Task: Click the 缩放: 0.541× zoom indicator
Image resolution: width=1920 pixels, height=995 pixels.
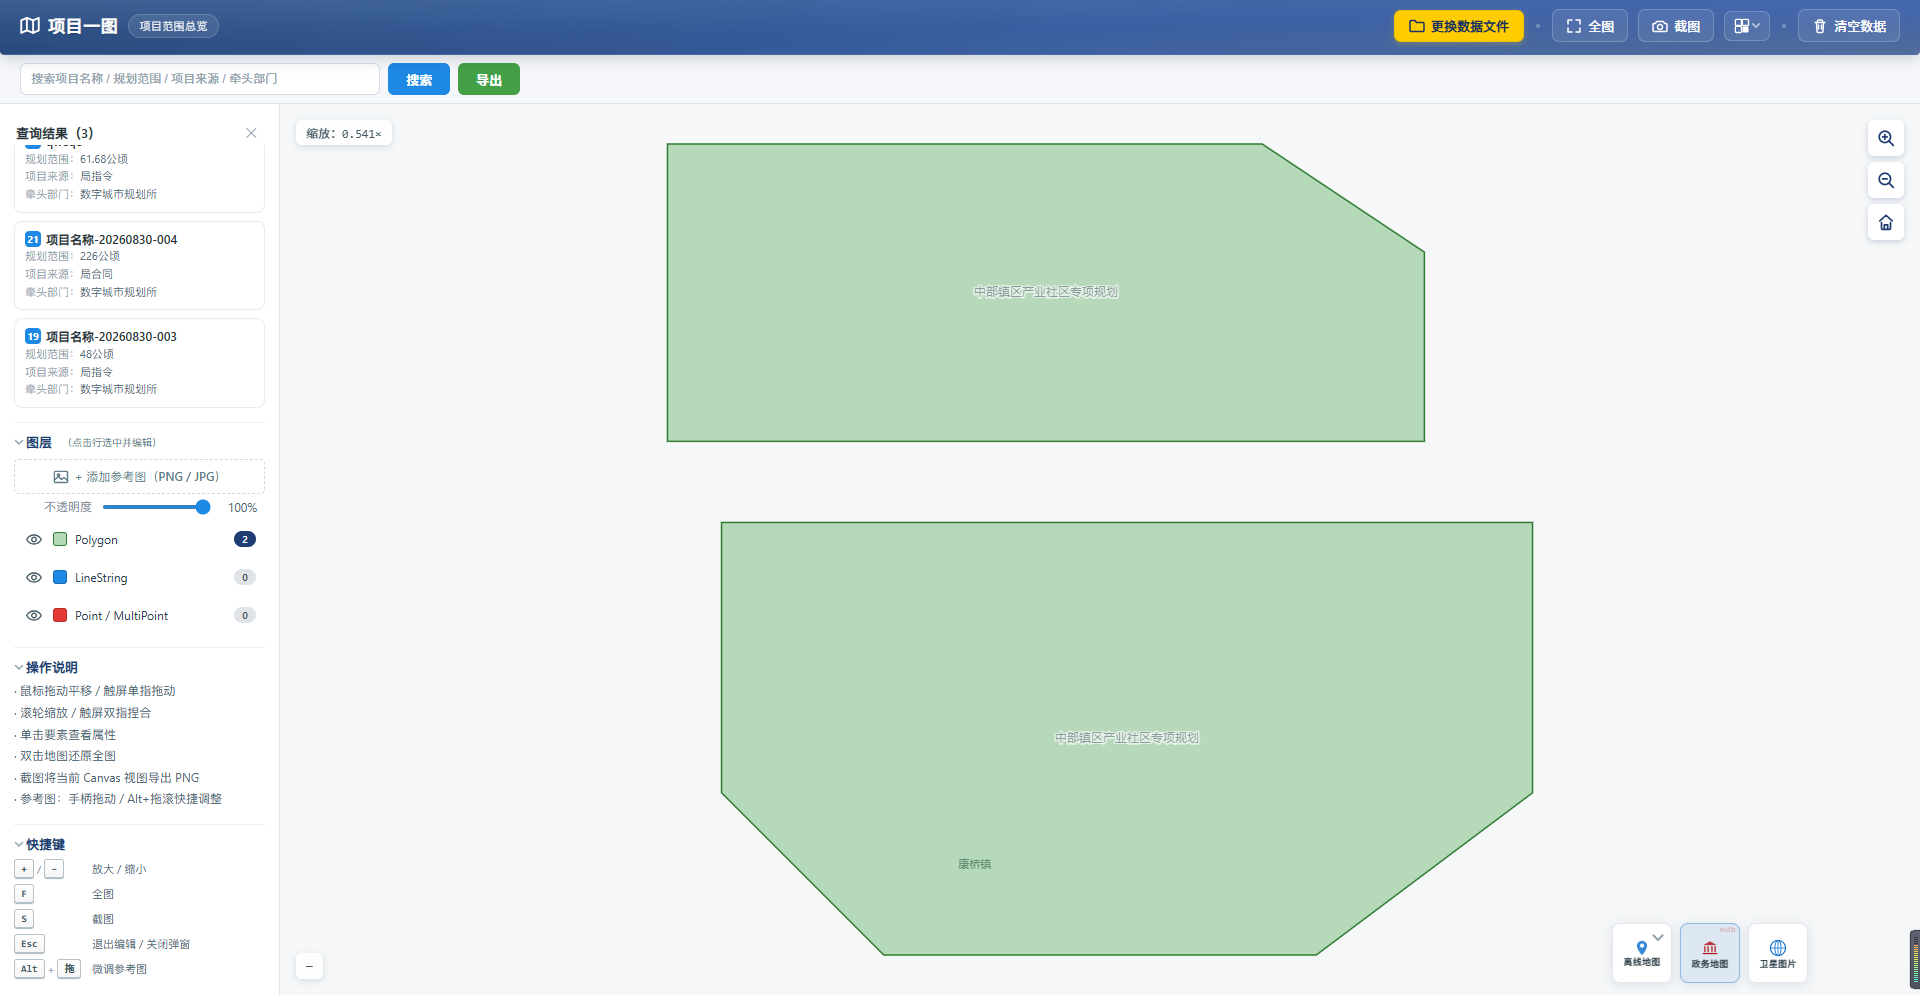Action: [344, 133]
